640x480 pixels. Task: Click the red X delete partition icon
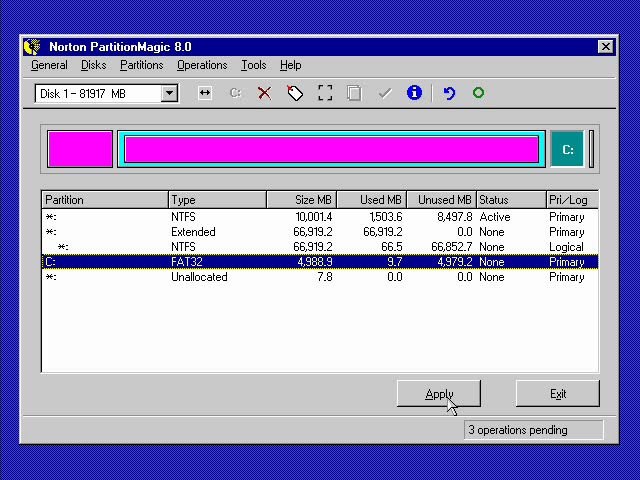(264, 93)
